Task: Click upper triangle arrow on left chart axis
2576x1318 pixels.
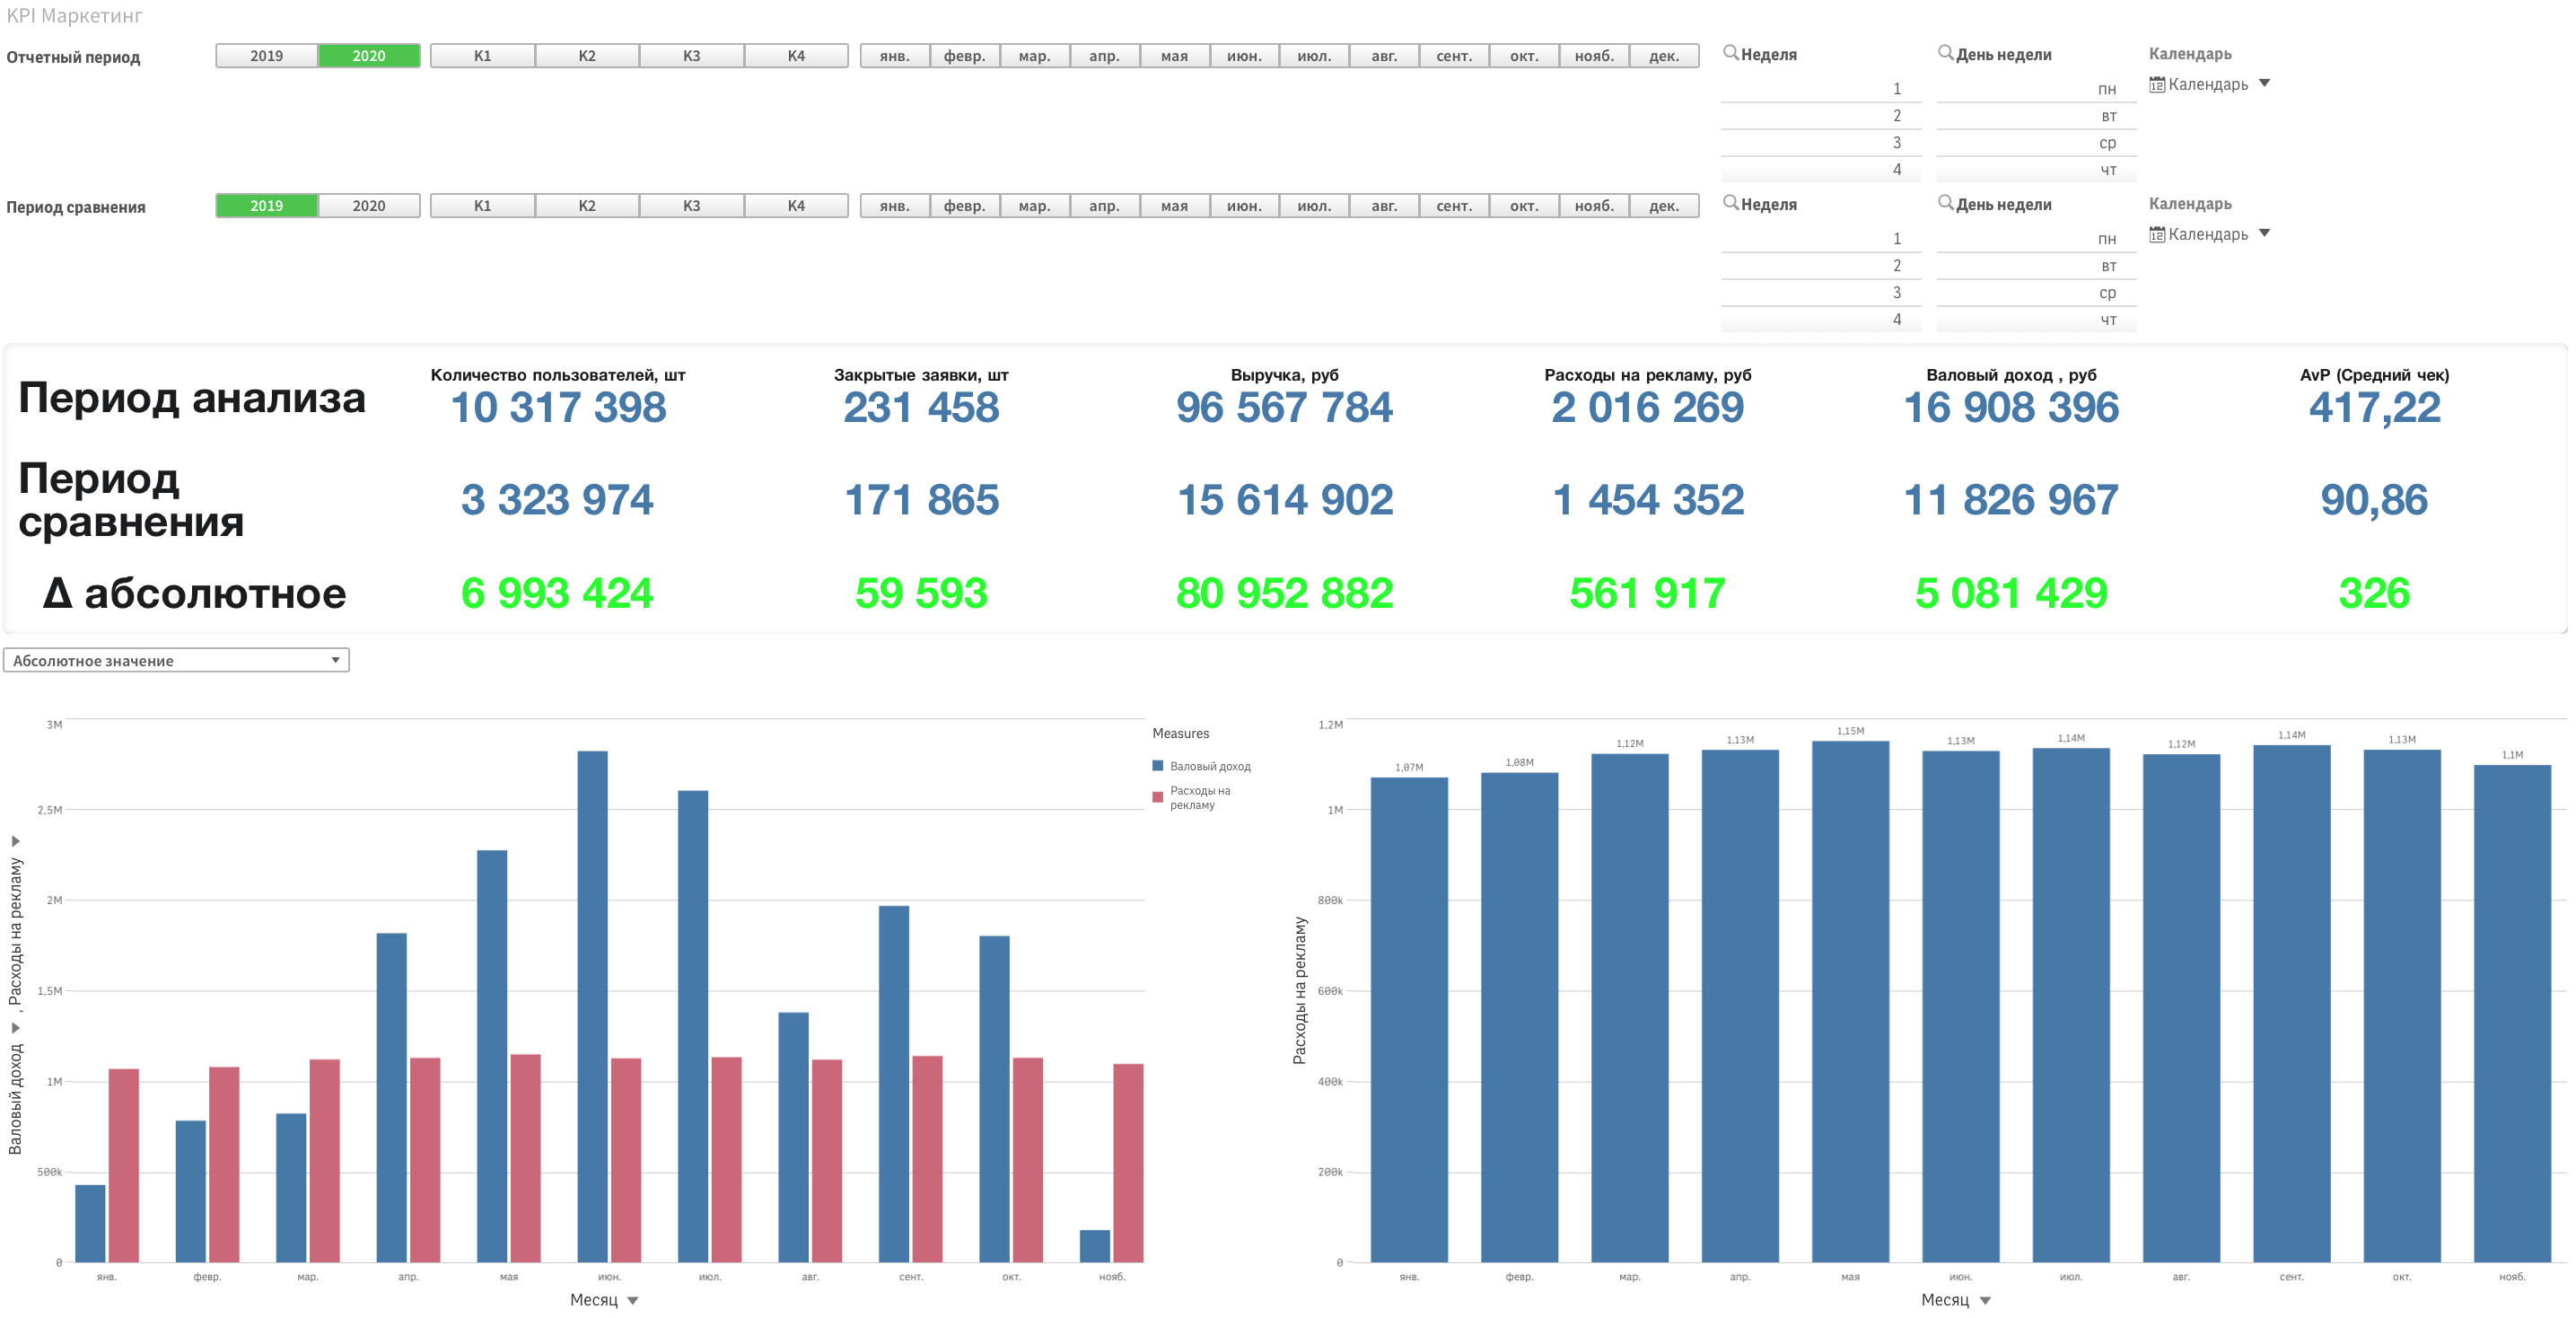Action: coord(16,841)
